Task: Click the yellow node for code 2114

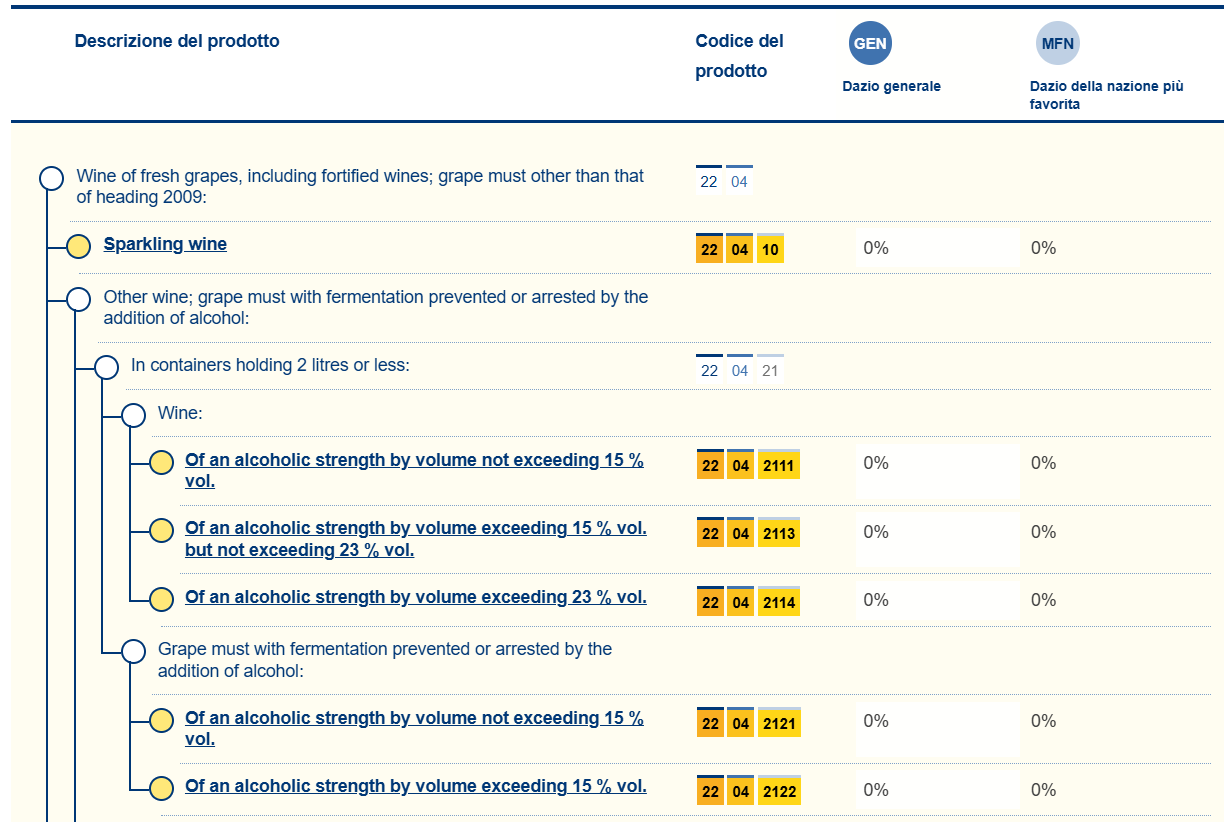Action: click(161, 599)
